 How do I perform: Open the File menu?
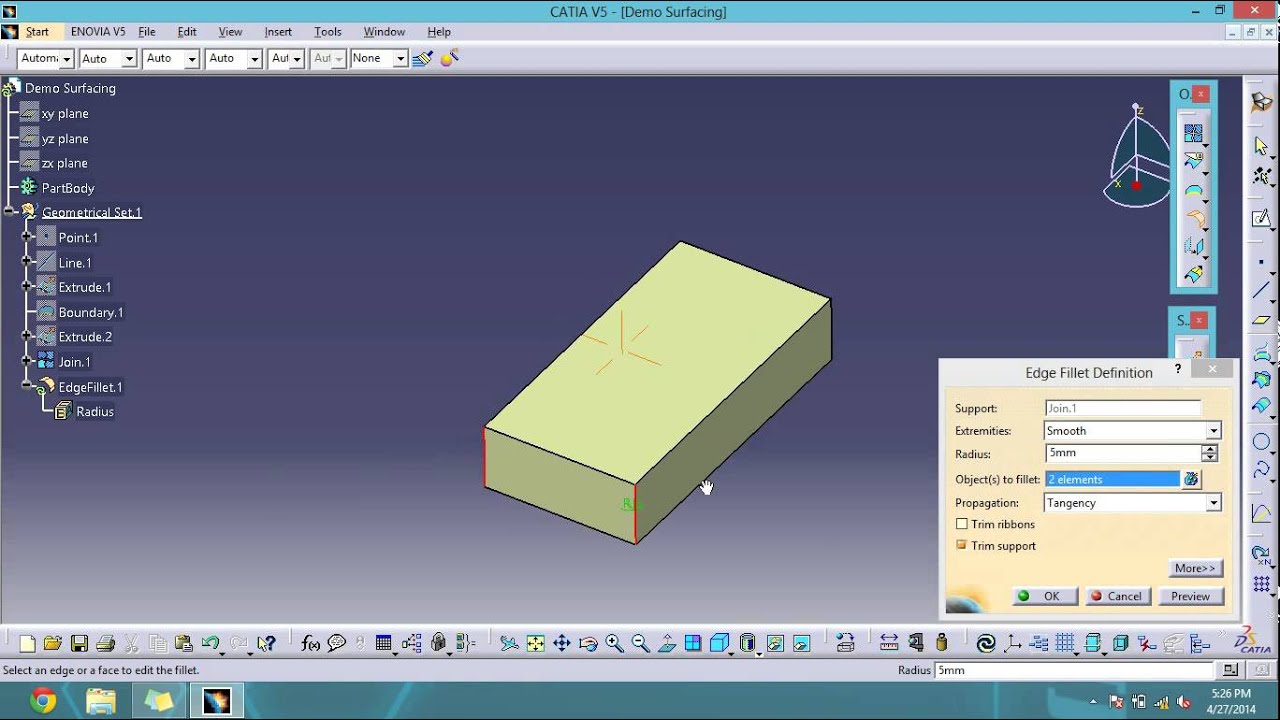(147, 32)
